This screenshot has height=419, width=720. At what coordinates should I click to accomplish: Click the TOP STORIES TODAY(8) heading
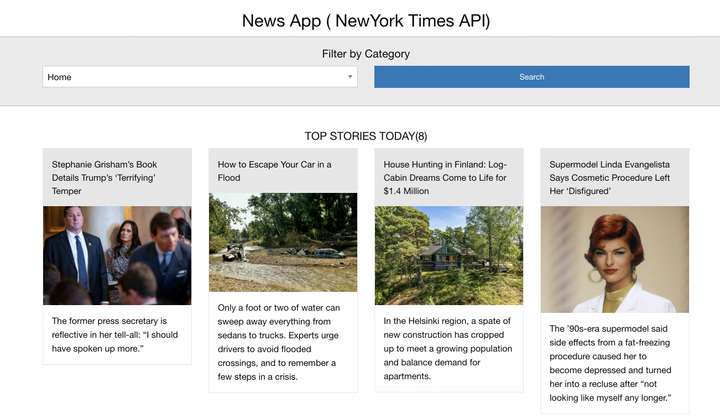pos(366,136)
